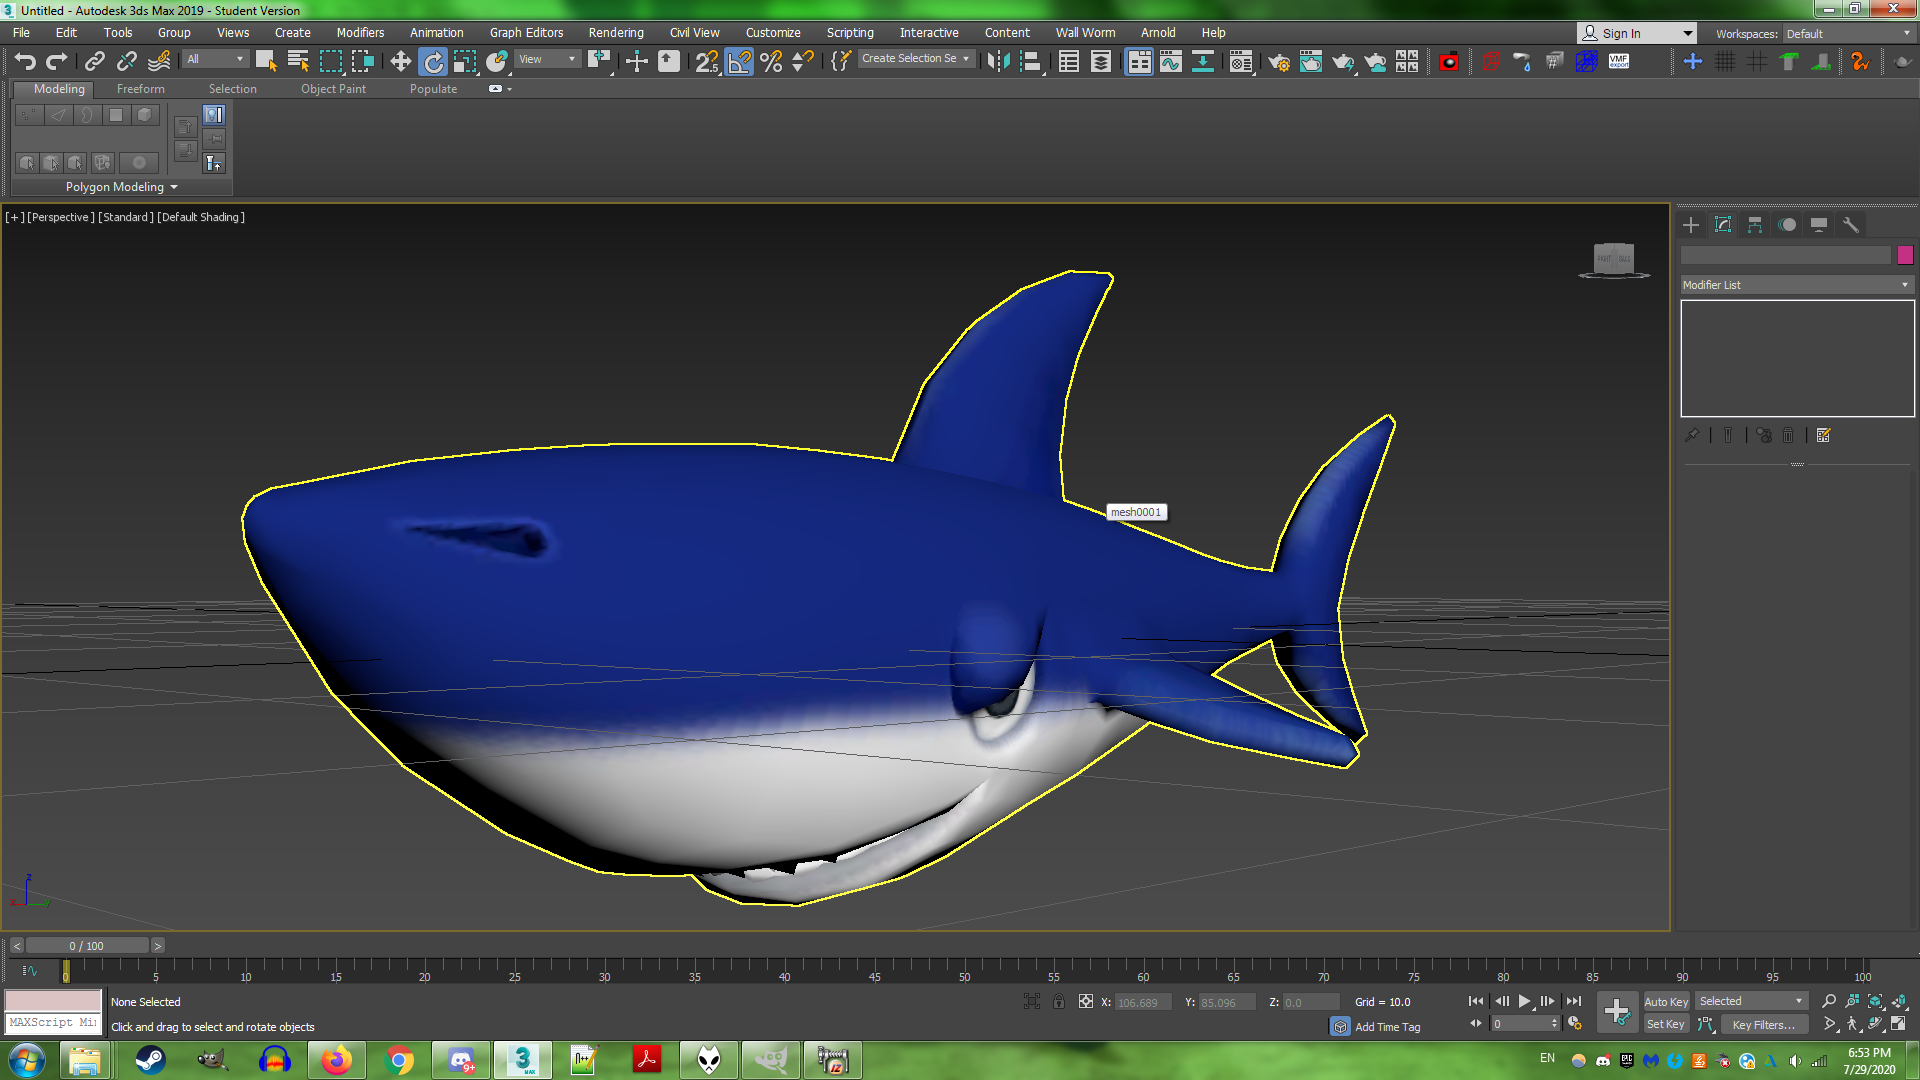Click the pink object color swatch
This screenshot has height=1080, width=1920.
click(1905, 255)
